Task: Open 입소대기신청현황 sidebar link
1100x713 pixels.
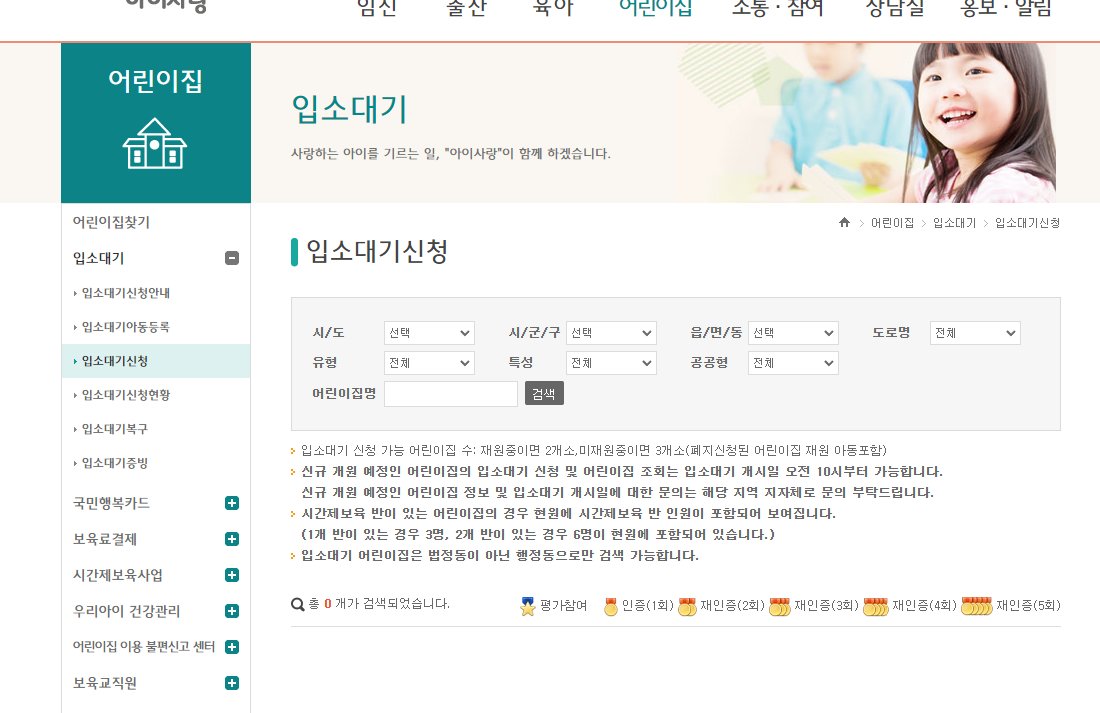Action: tap(126, 395)
